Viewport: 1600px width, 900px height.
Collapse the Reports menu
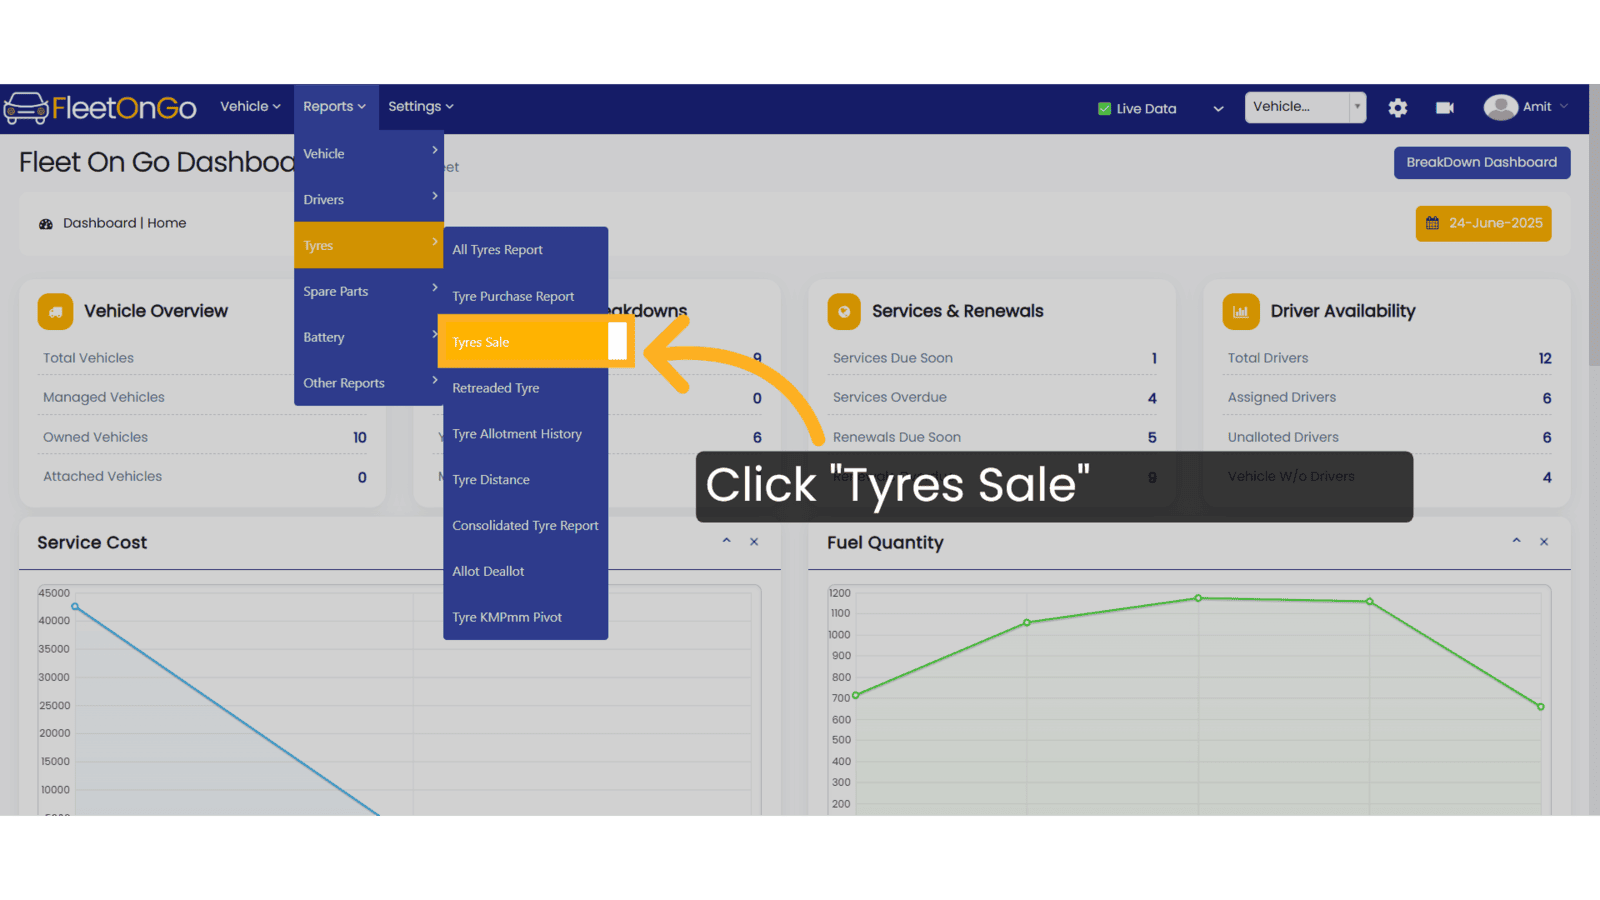click(335, 107)
